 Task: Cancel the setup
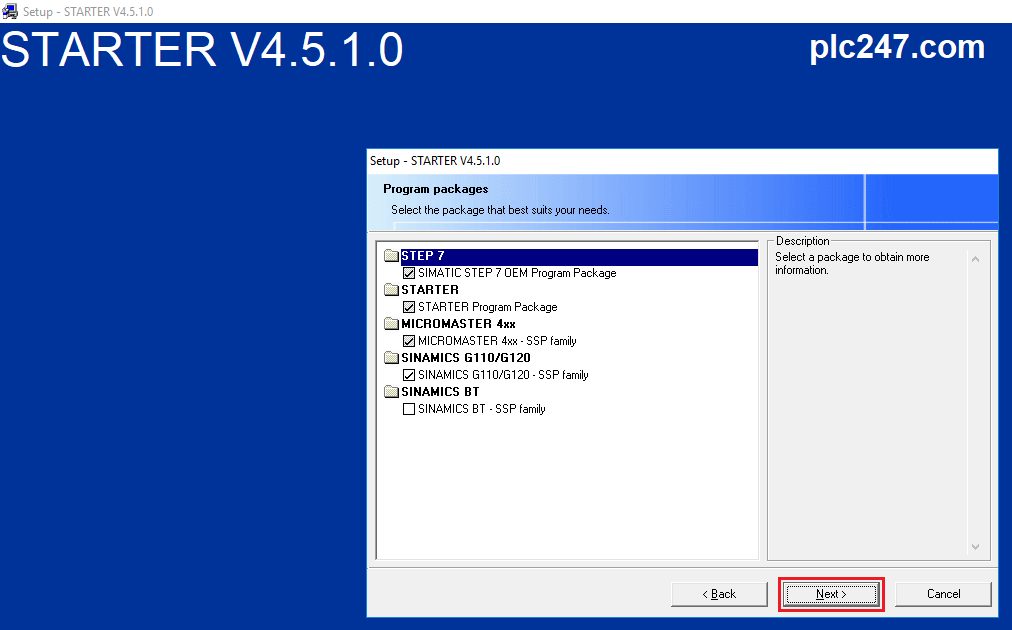(x=943, y=594)
